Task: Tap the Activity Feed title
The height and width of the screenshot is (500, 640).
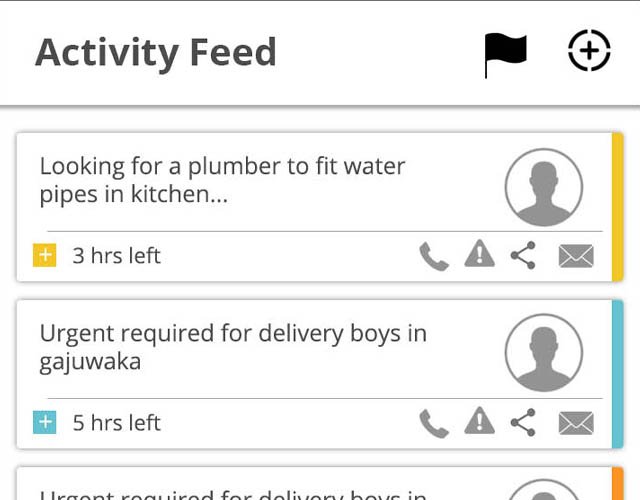Action: pos(156,52)
